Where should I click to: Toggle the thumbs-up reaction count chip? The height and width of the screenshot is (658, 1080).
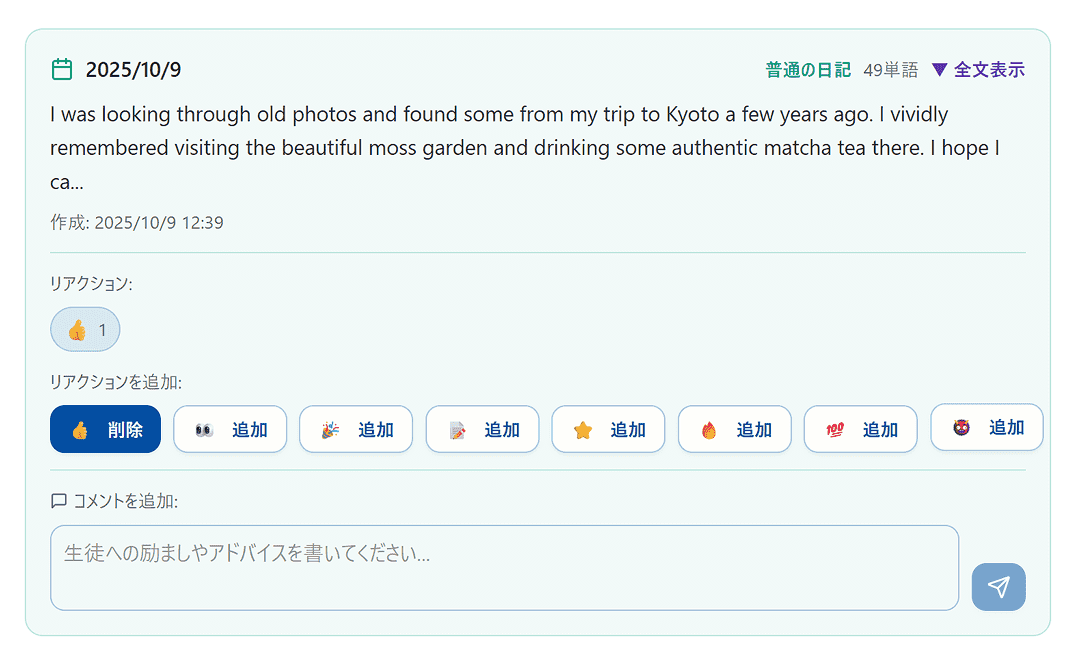[85, 329]
